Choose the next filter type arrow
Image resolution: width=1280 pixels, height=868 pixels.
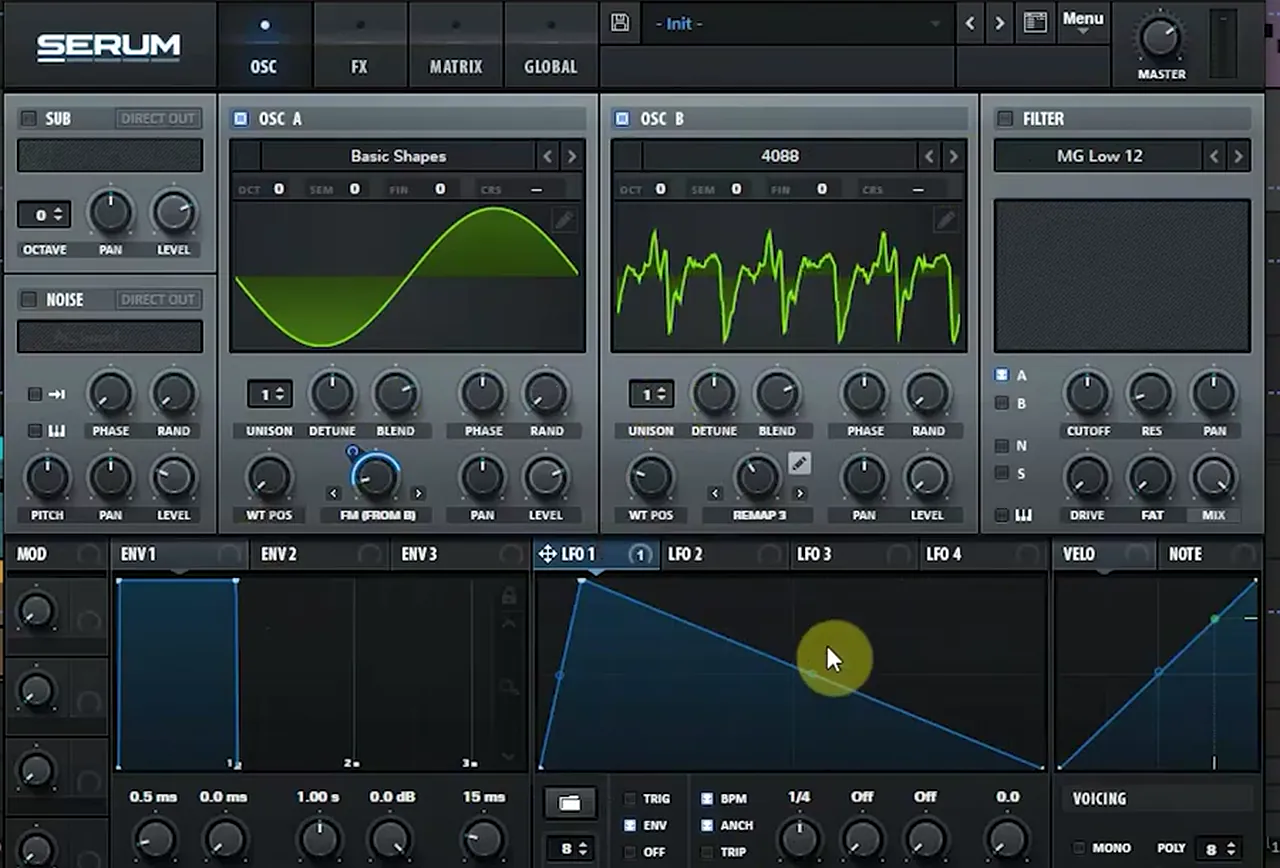point(1238,156)
